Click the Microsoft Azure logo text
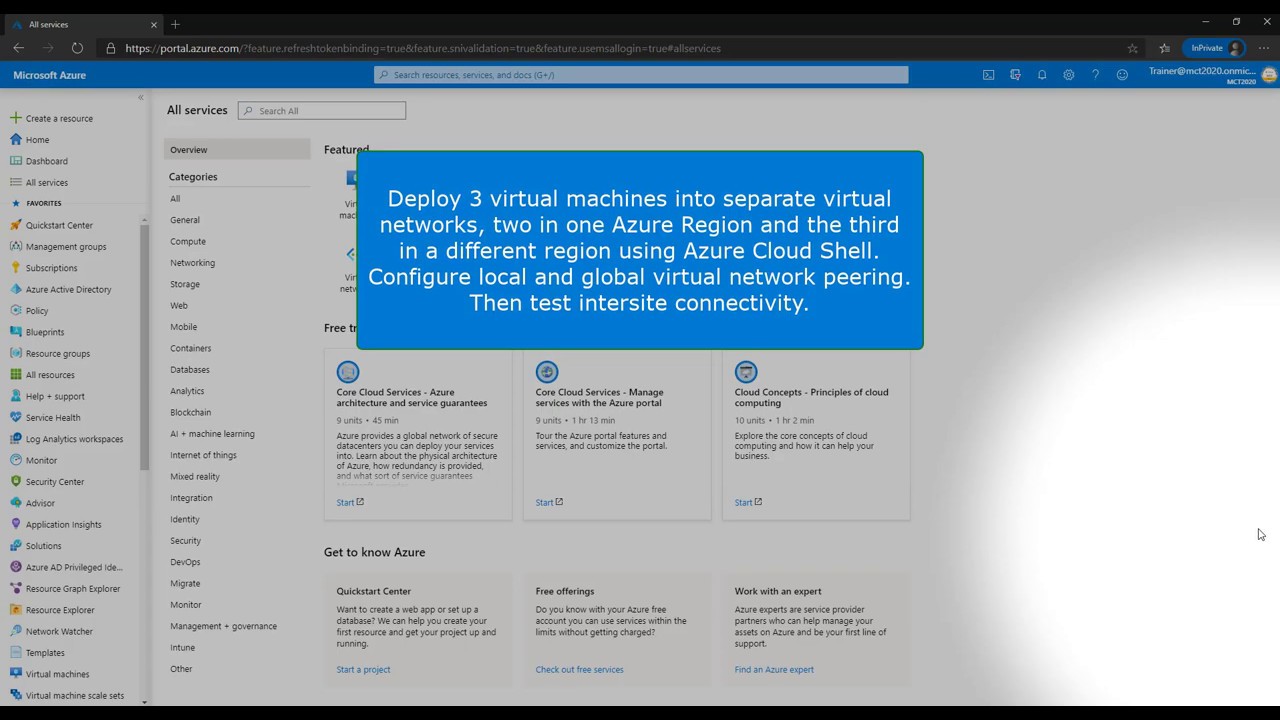Screen dimensions: 1280x720 pos(49,75)
